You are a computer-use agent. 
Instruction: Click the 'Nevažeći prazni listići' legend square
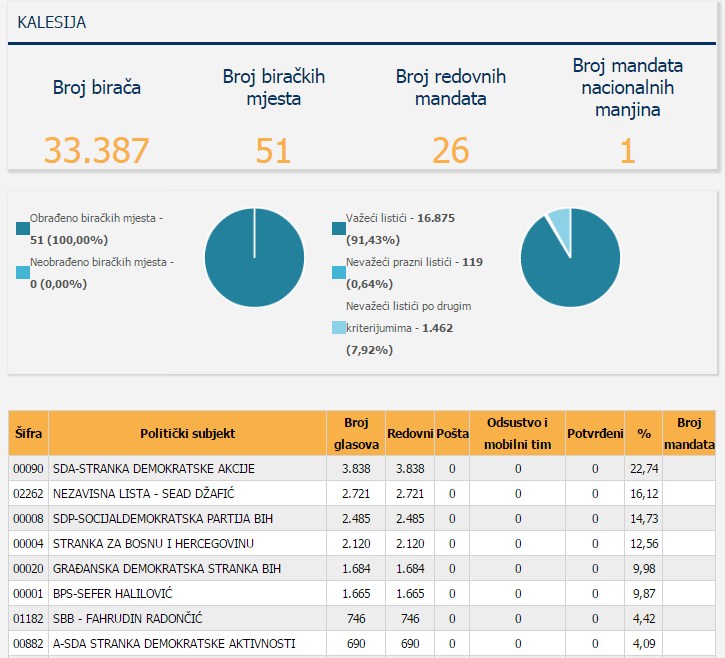tap(339, 273)
